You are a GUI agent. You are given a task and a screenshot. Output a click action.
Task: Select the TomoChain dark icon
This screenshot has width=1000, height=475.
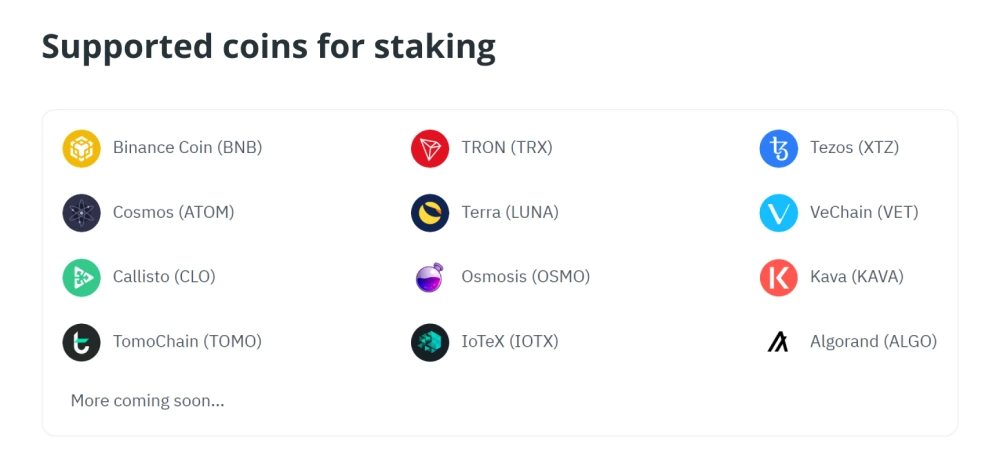pyautogui.click(x=81, y=342)
